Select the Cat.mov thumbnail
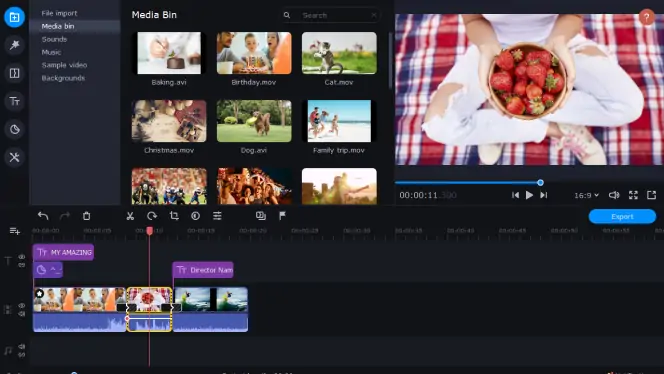Screen dimensions: 664x374 click(339, 53)
